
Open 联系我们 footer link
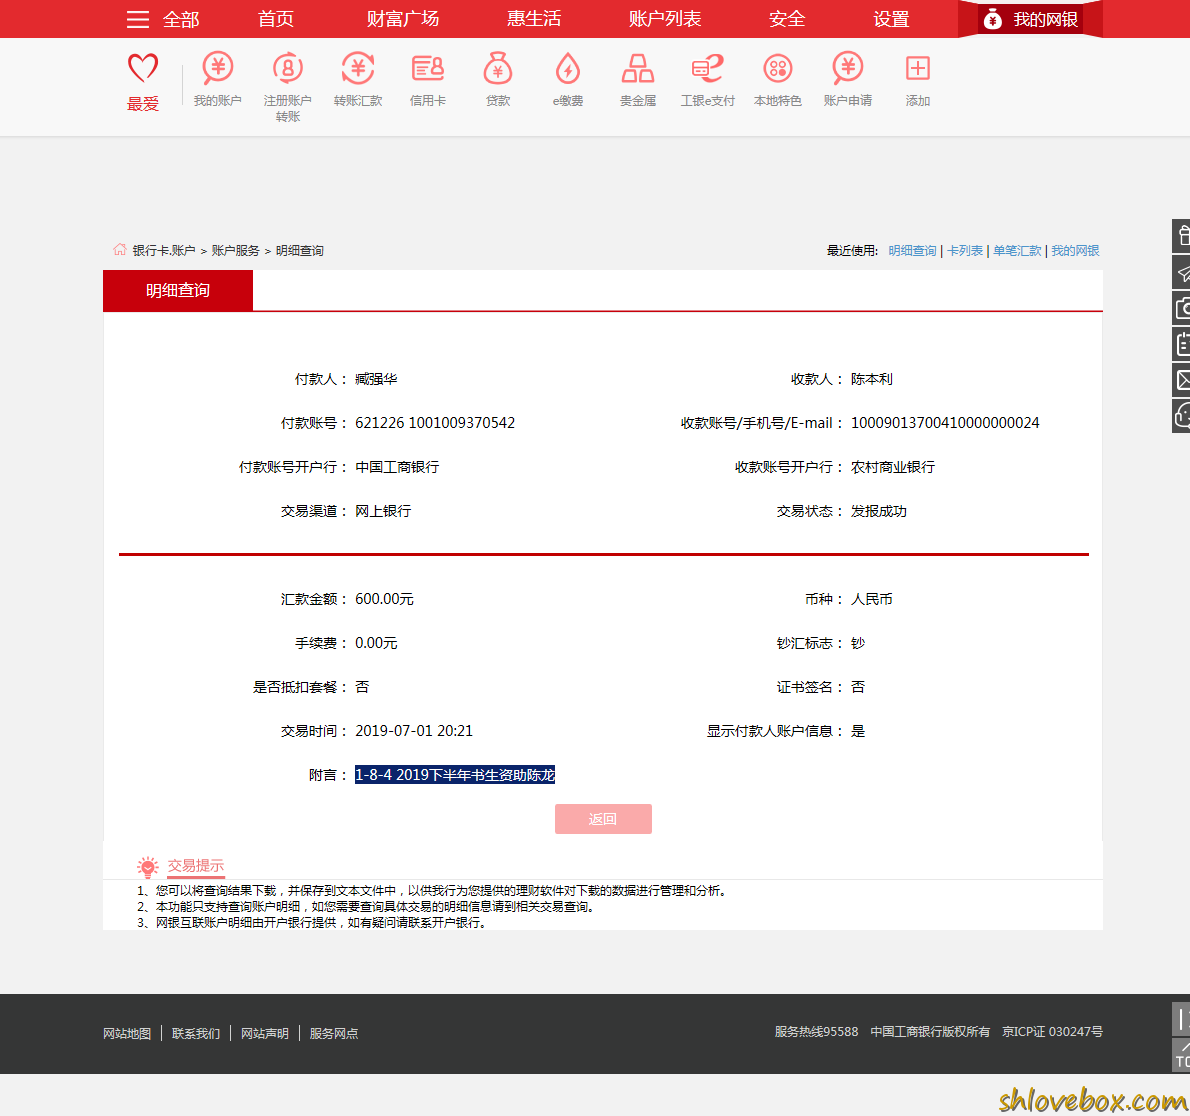[x=196, y=1033]
